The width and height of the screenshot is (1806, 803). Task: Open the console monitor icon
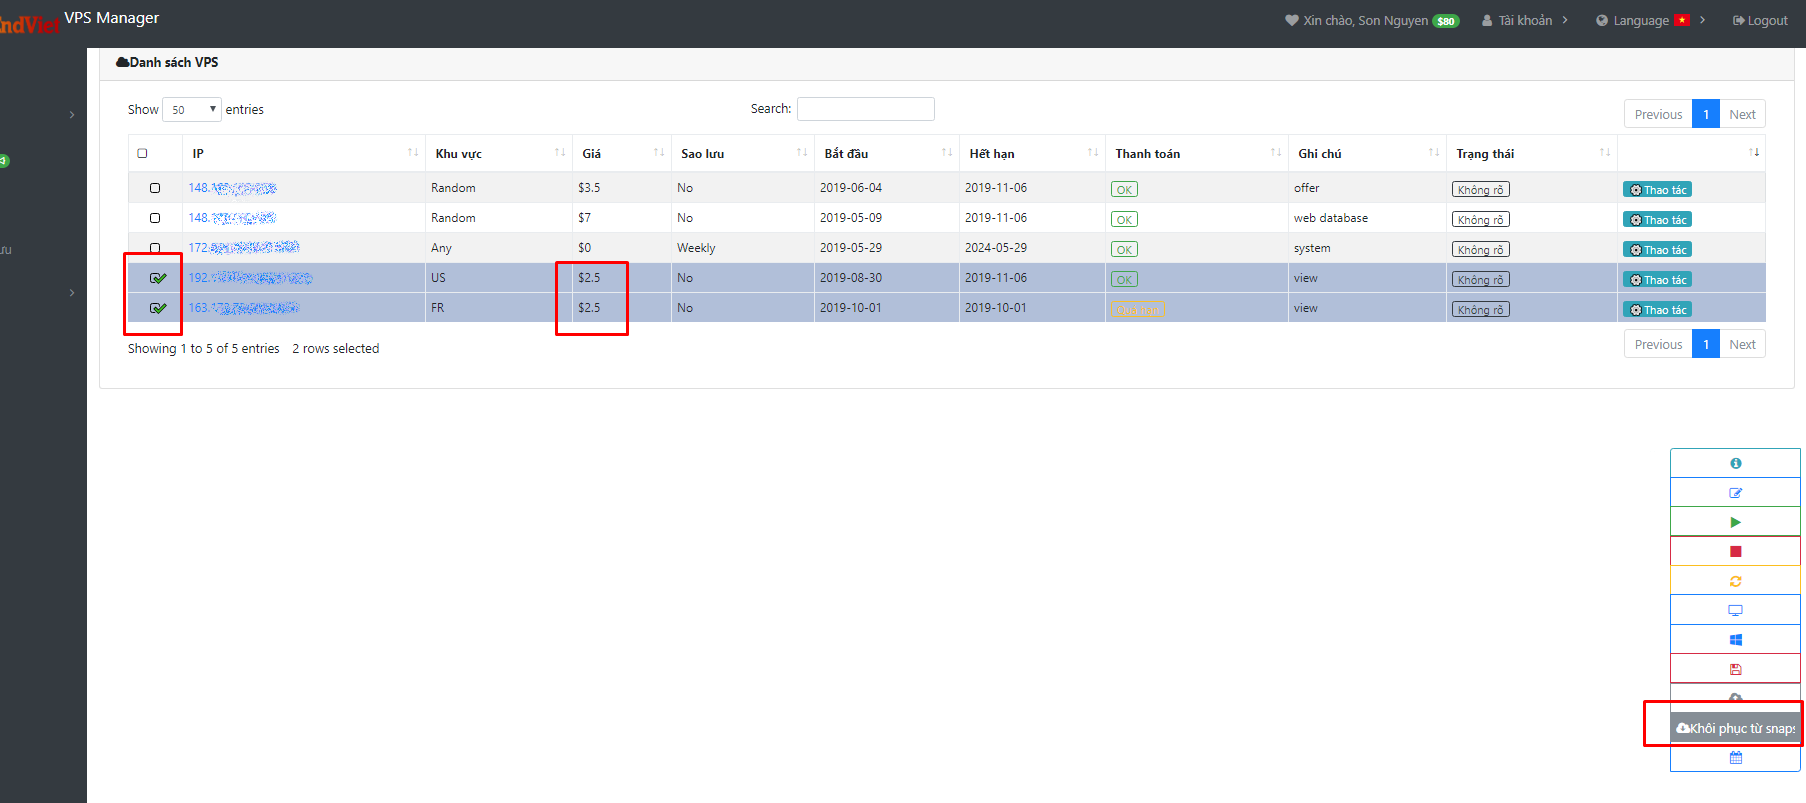click(x=1735, y=610)
